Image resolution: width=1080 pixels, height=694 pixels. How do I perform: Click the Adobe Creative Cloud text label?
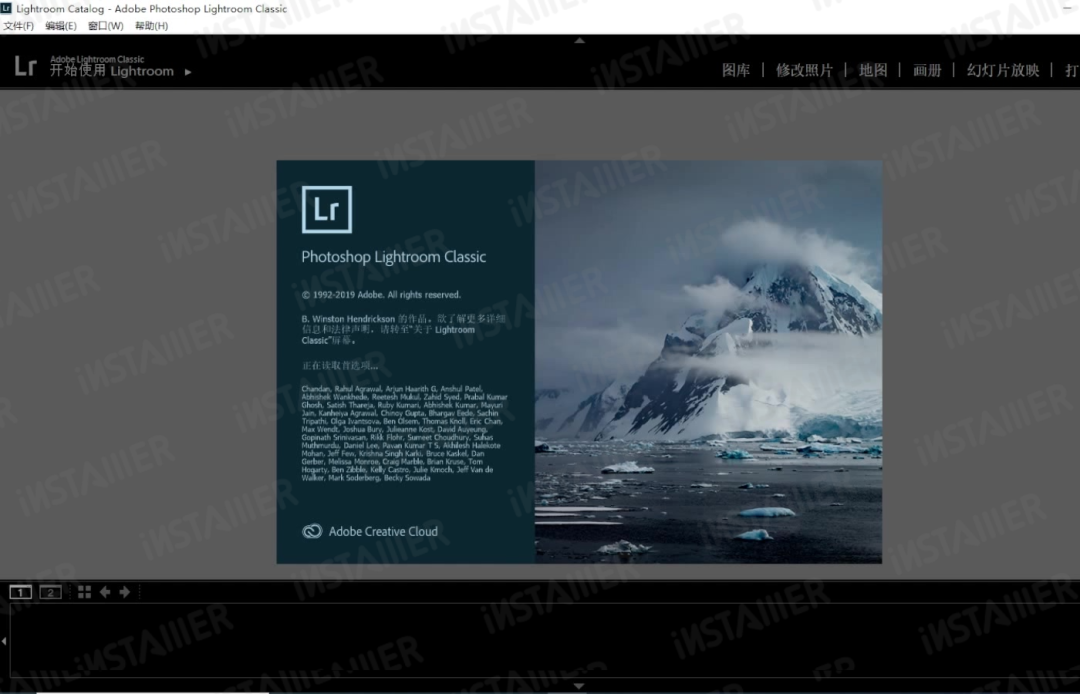point(383,532)
